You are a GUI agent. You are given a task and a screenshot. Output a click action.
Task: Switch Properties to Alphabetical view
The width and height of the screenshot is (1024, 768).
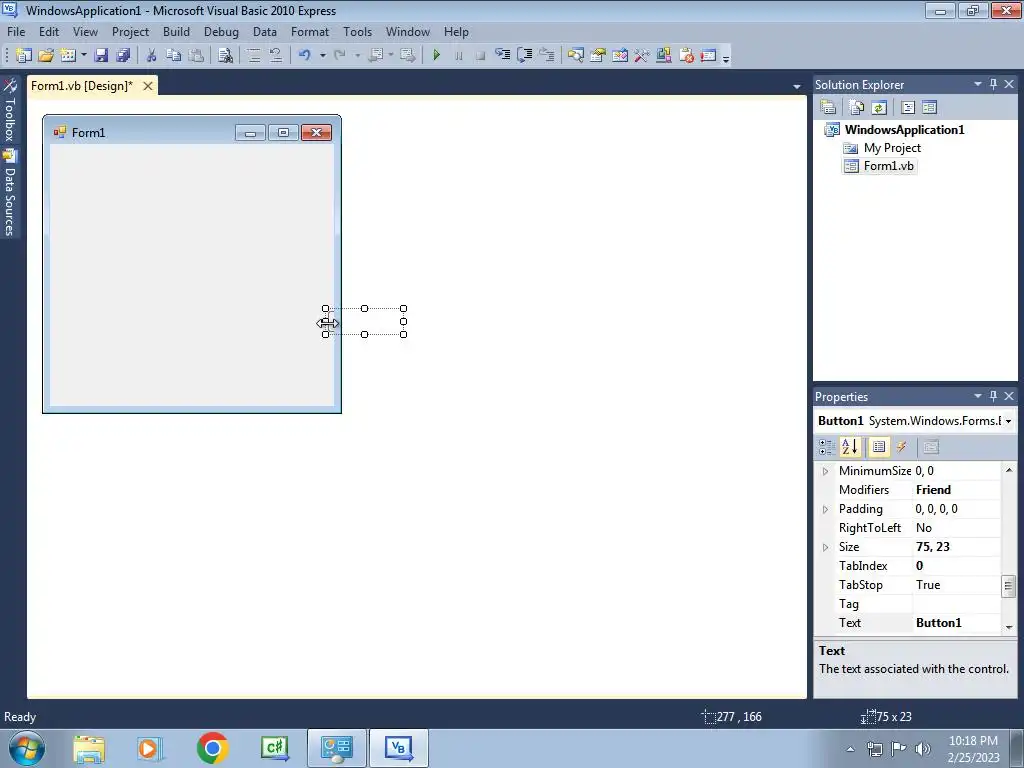[850, 447]
